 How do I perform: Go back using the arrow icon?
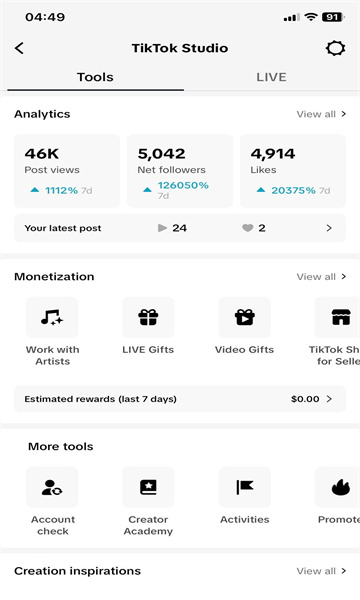click(x=19, y=48)
